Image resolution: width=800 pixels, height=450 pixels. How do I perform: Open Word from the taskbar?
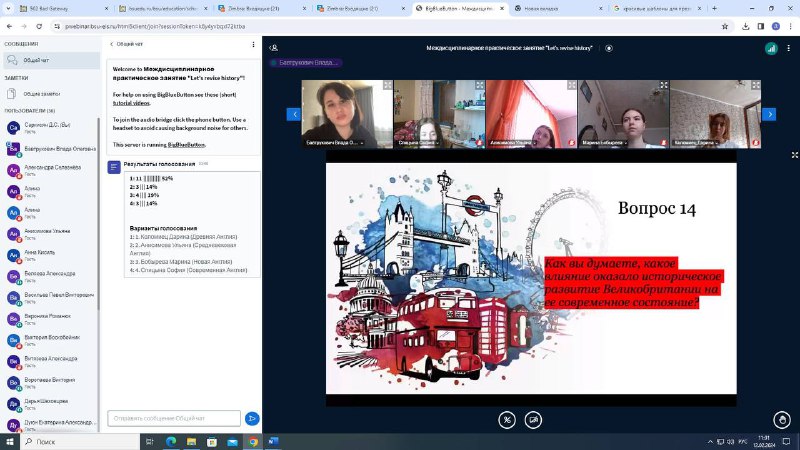(273, 442)
